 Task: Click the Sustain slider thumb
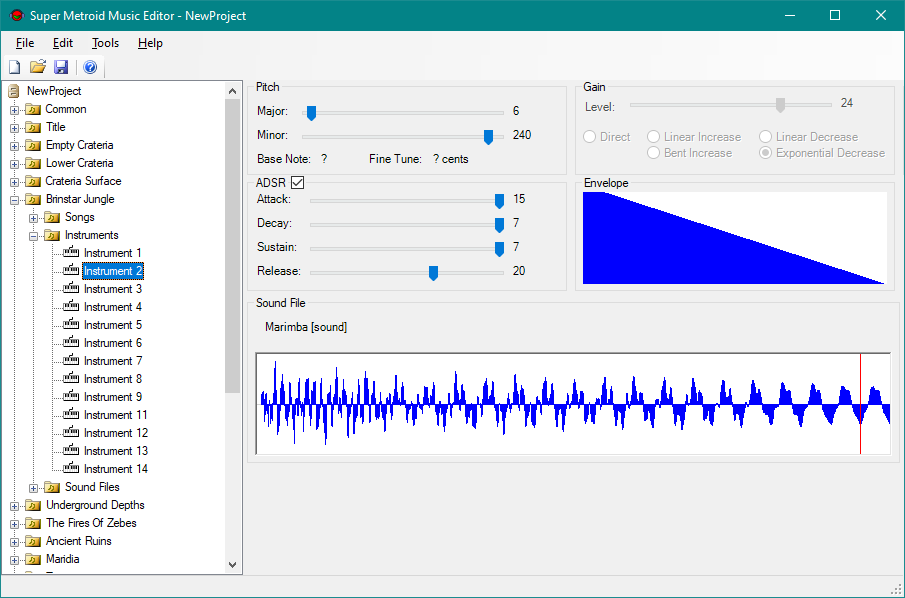click(x=499, y=248)
